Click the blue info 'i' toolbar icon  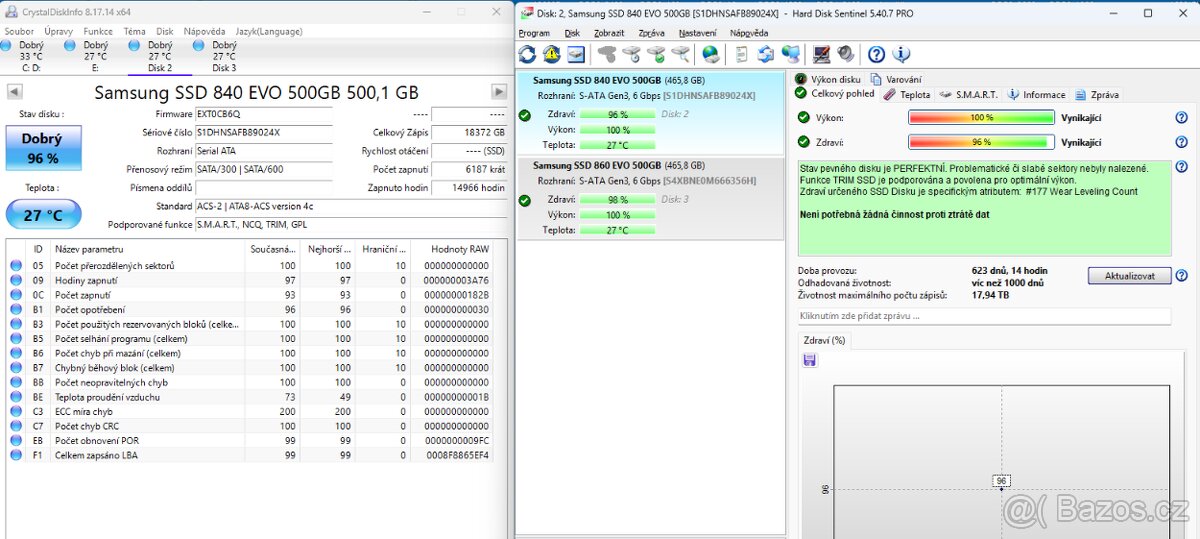pos(901,54)
